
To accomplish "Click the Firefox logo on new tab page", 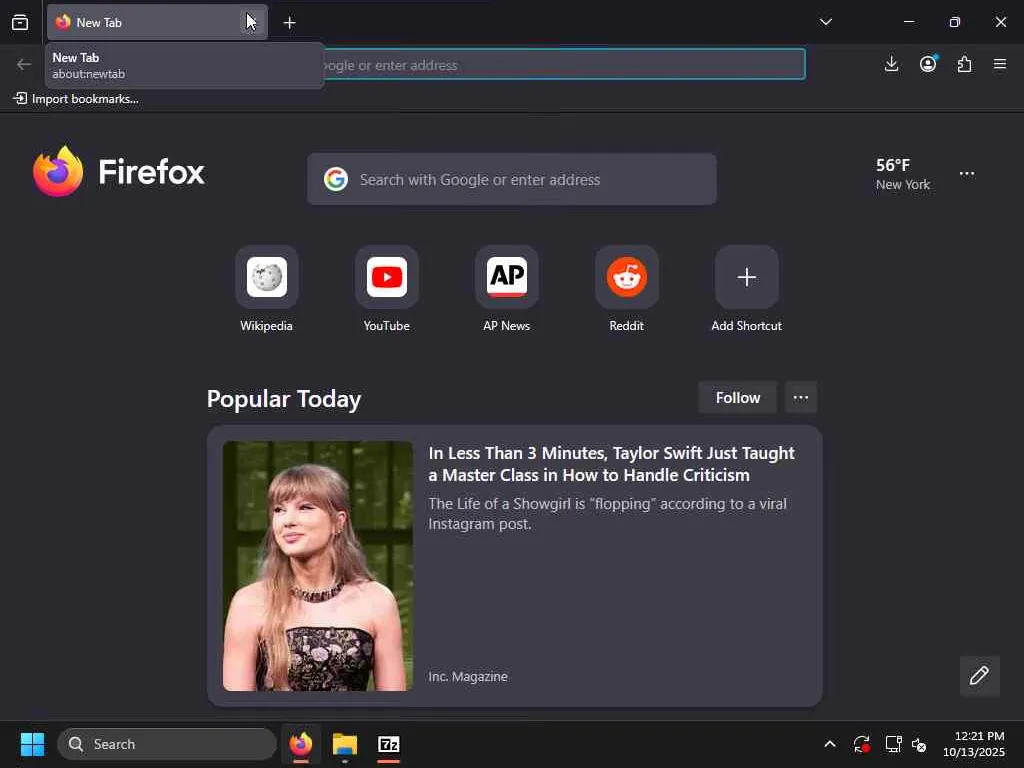I will point(119,172).
